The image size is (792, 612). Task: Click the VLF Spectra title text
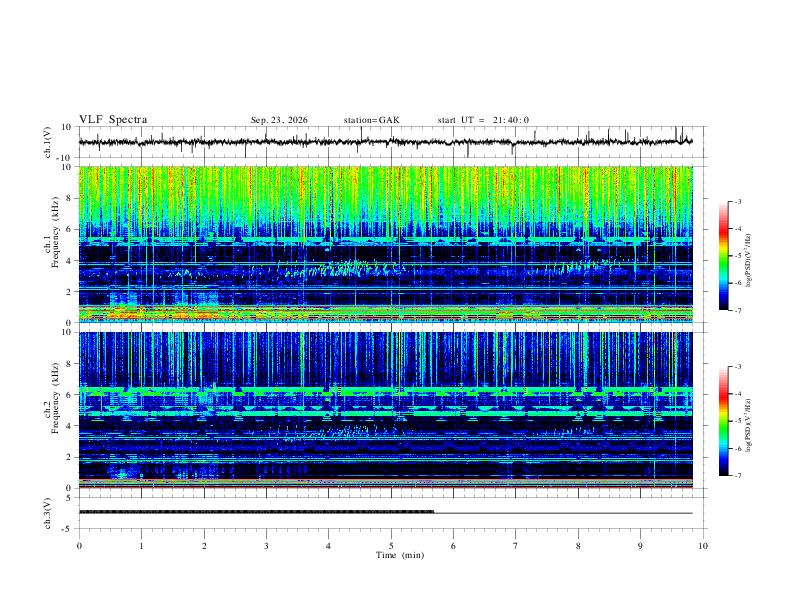(x=113, y=120)
